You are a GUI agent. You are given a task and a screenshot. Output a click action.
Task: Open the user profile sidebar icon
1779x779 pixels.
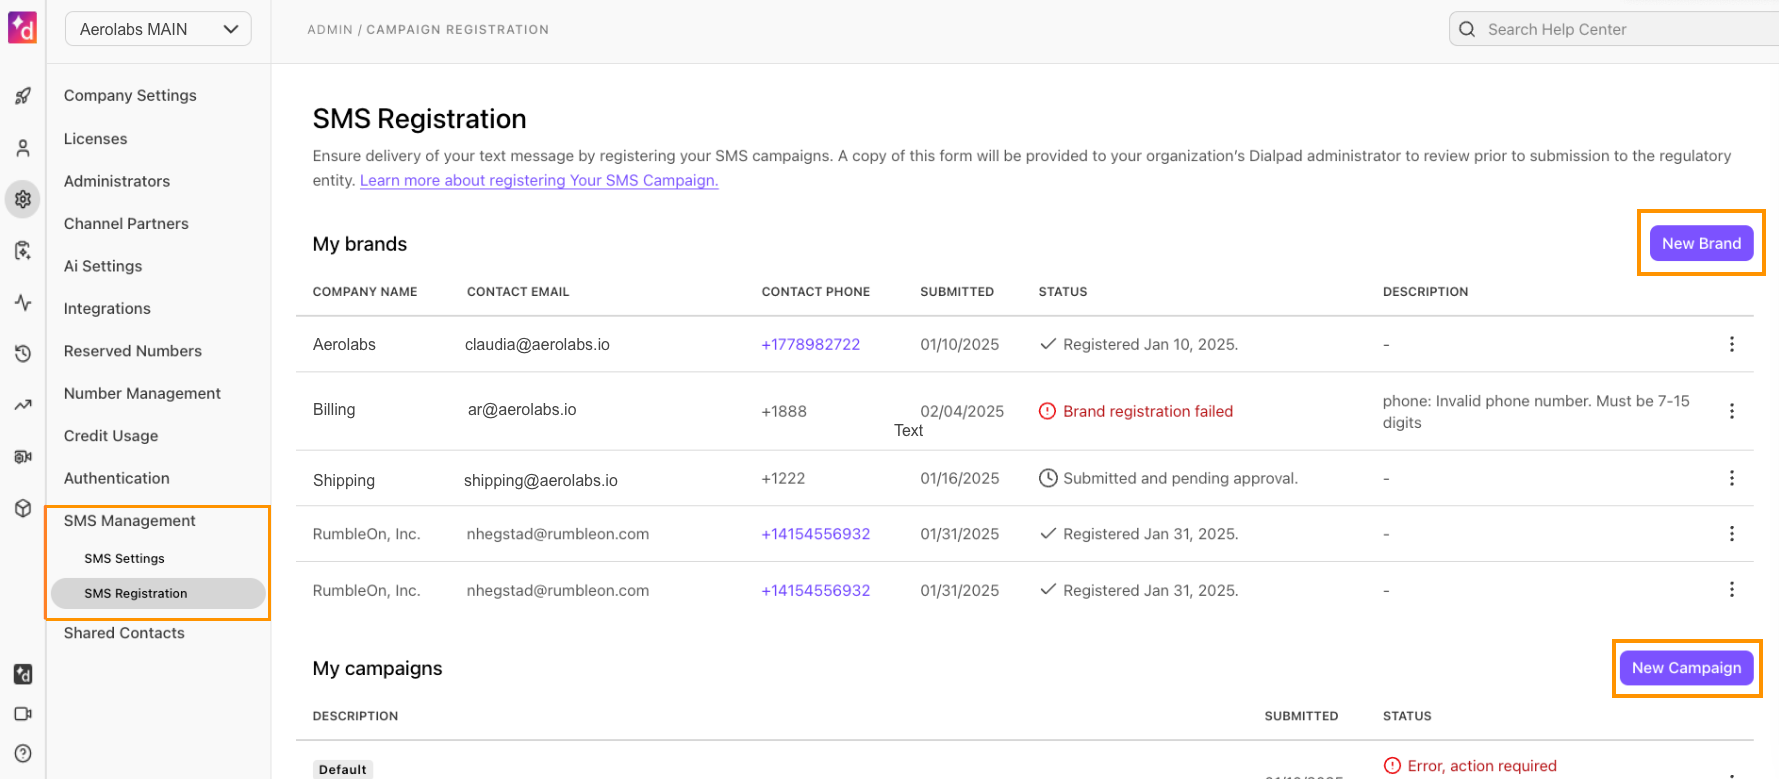[23, 148]
